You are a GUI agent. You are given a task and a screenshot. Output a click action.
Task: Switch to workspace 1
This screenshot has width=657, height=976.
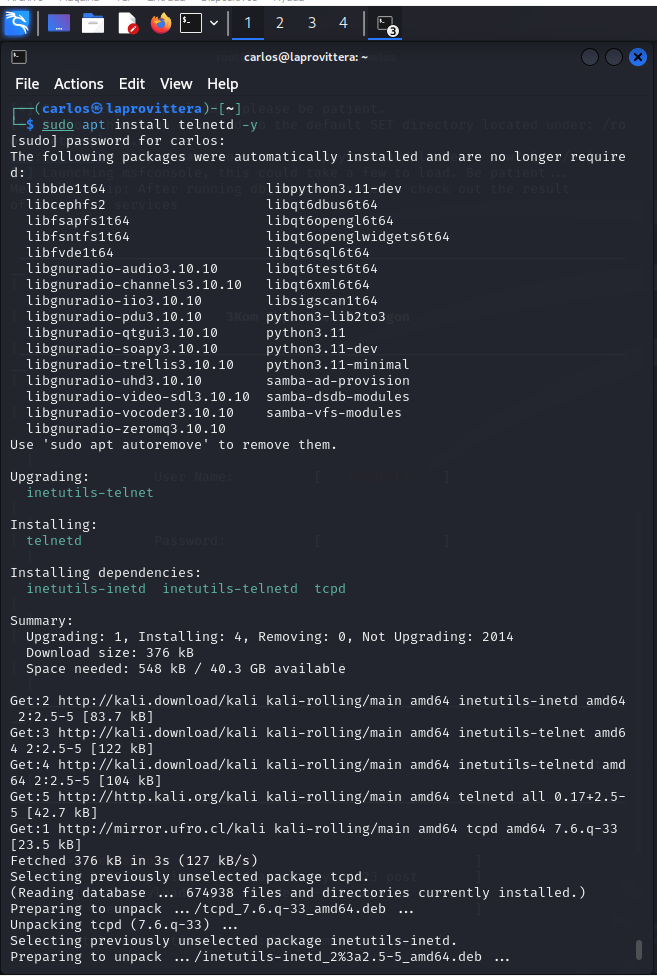[248, 23]
